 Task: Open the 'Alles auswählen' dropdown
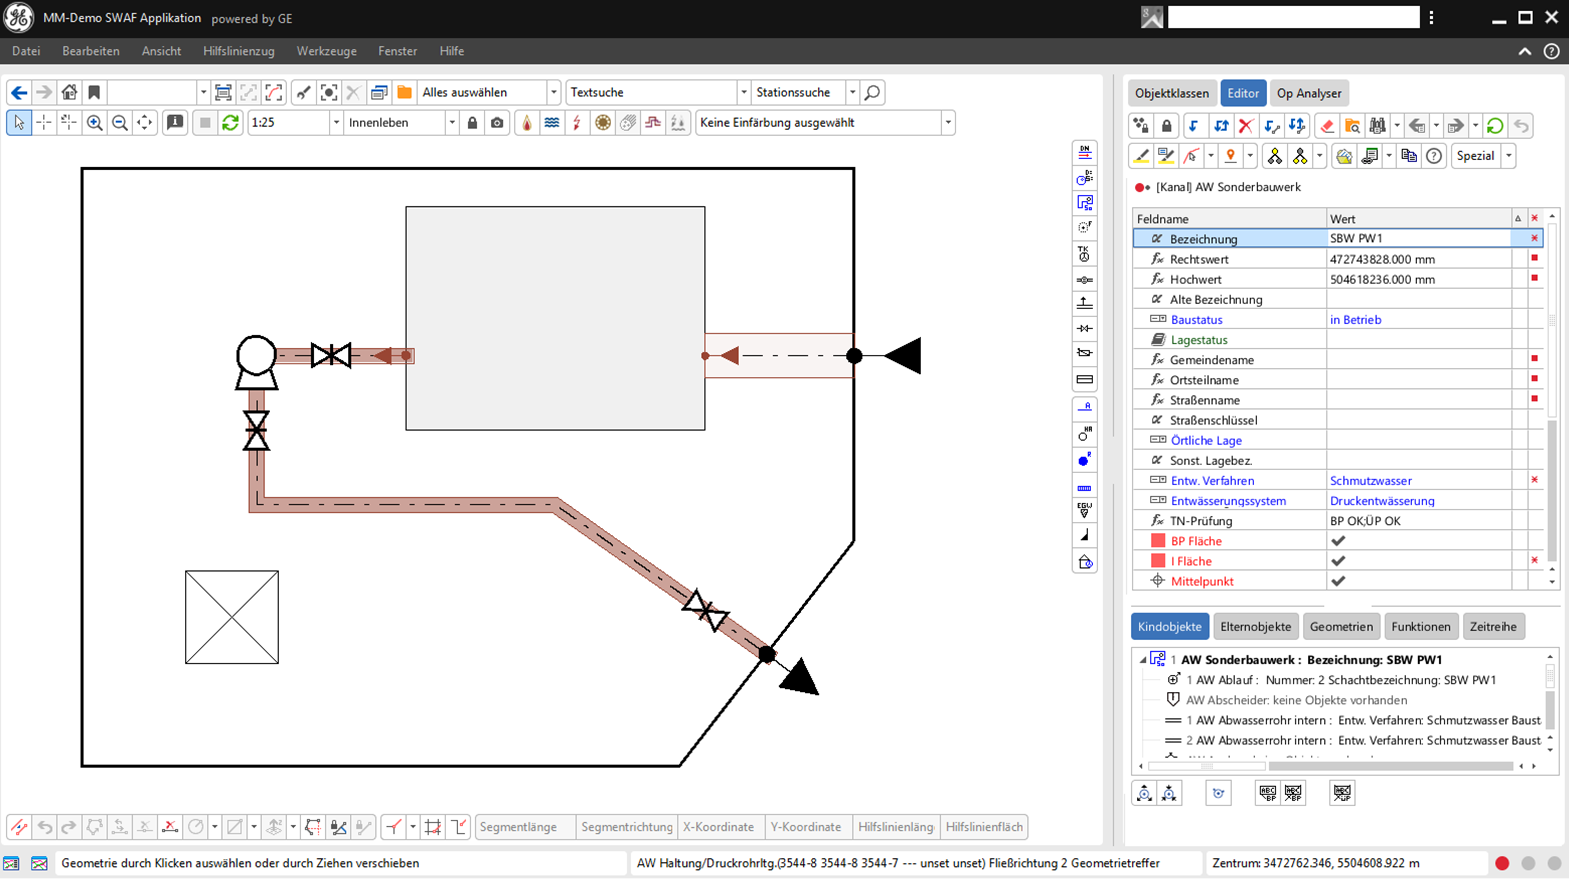553,92
